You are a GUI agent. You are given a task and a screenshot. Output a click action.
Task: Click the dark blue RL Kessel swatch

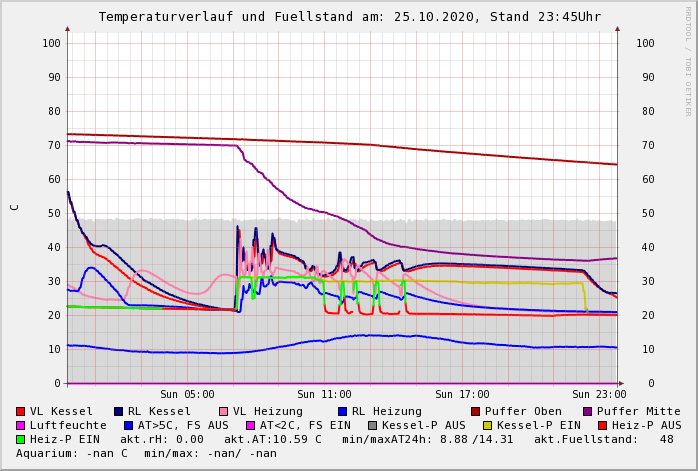119,411
